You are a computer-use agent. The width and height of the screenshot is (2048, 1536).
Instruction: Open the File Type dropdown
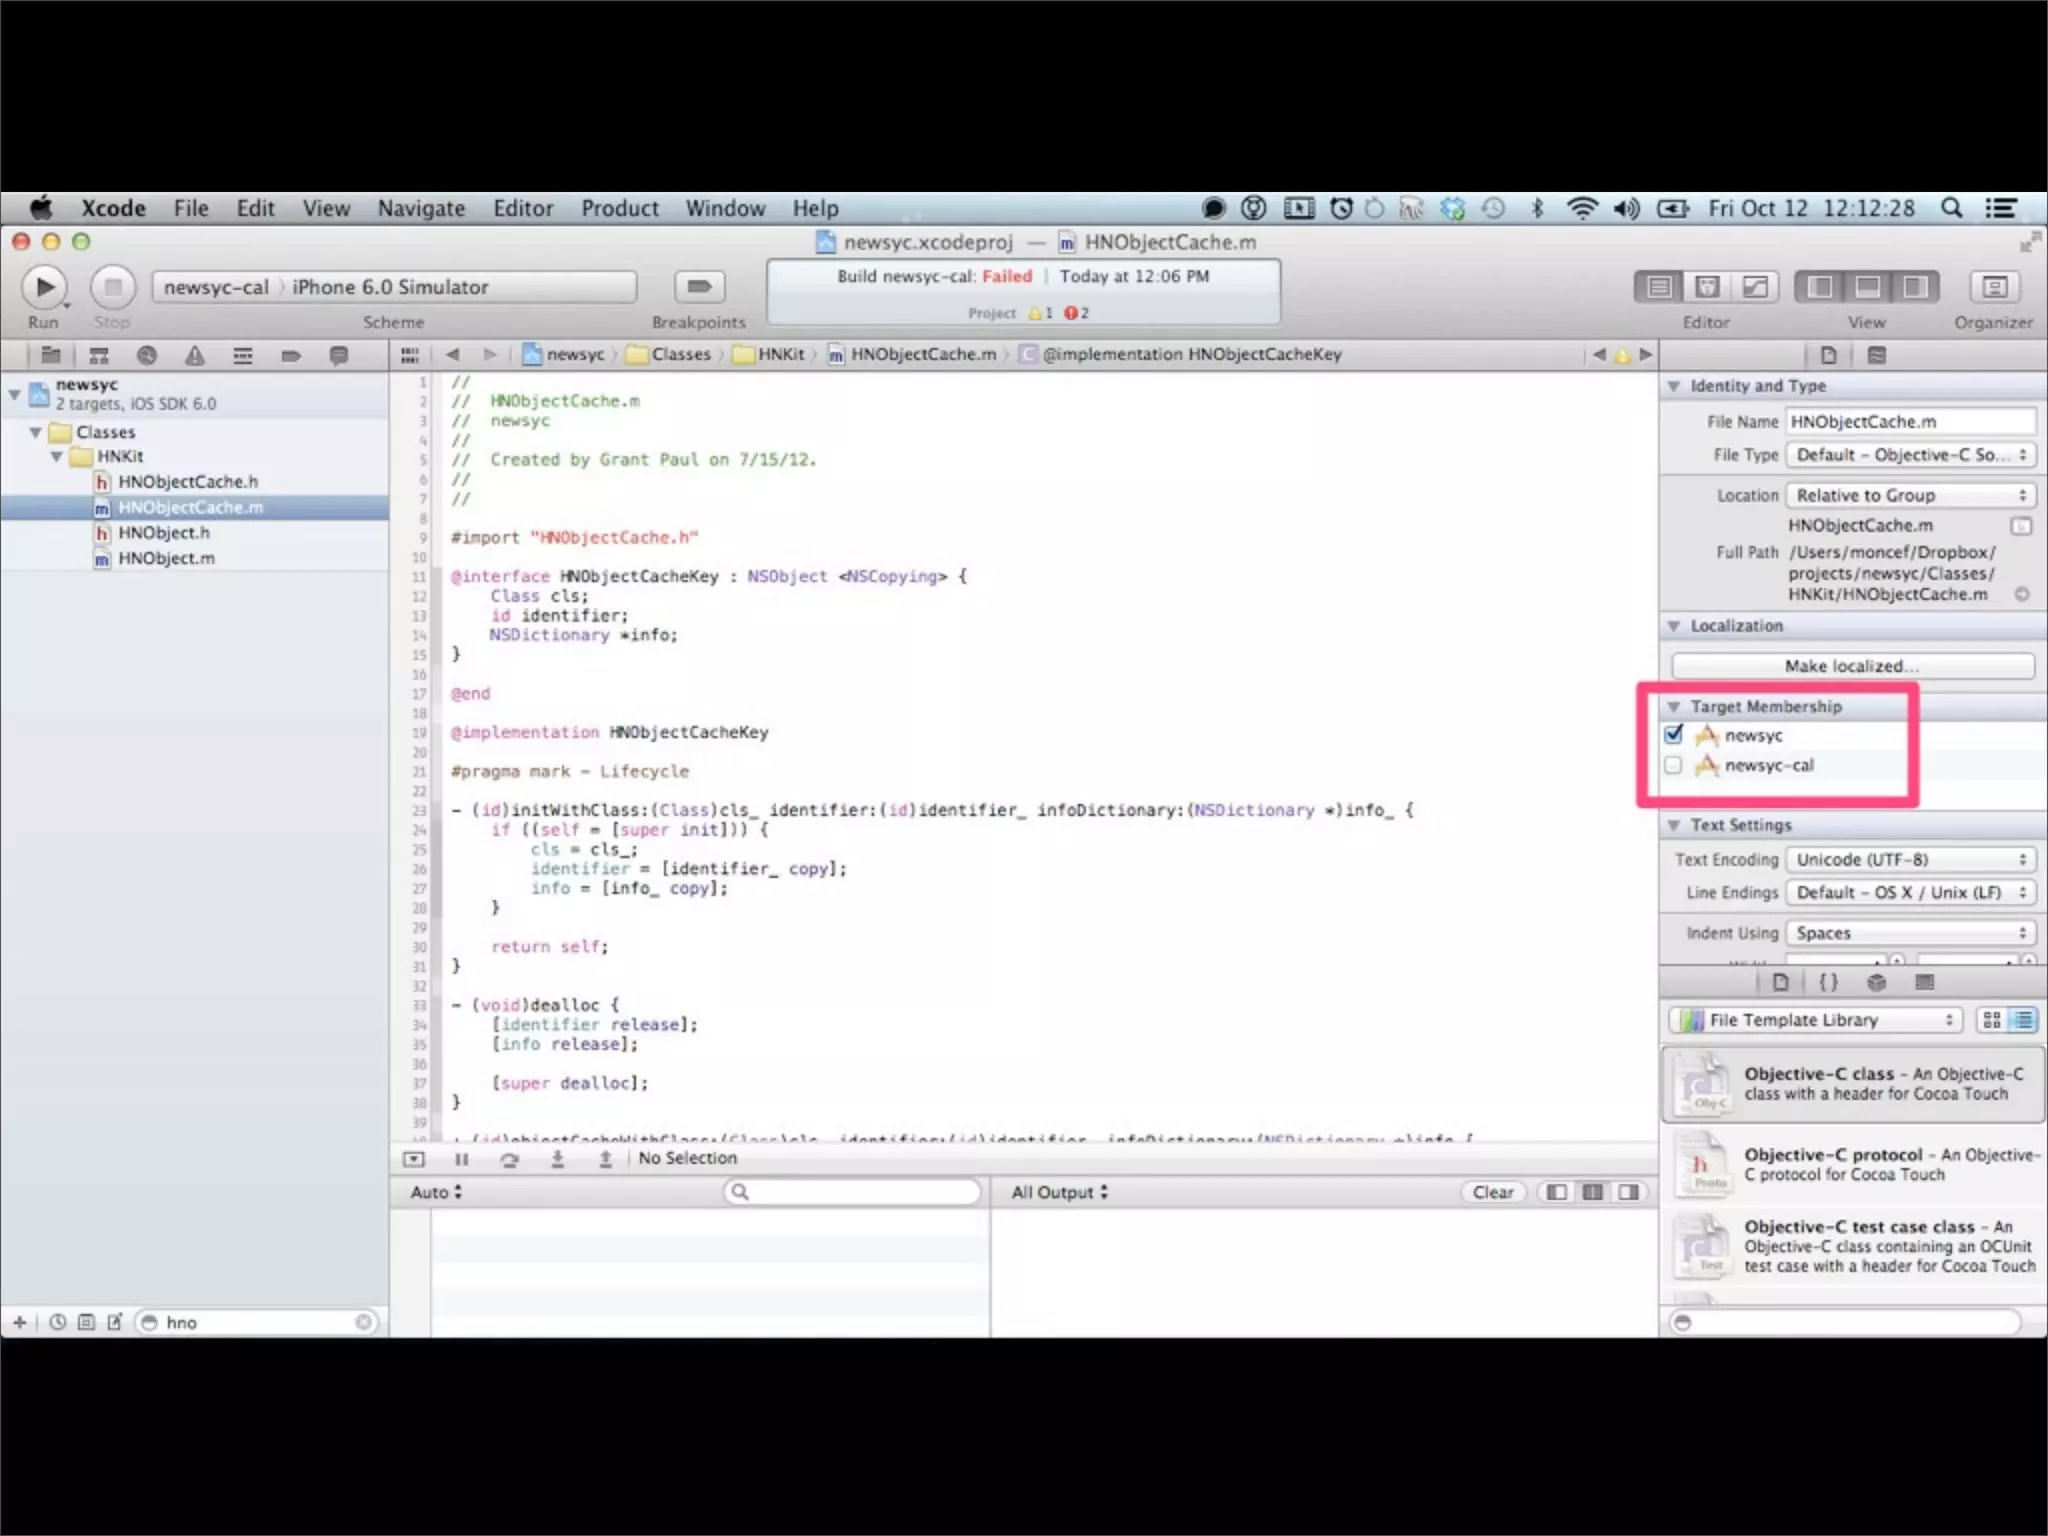[x=1910, y=455]
